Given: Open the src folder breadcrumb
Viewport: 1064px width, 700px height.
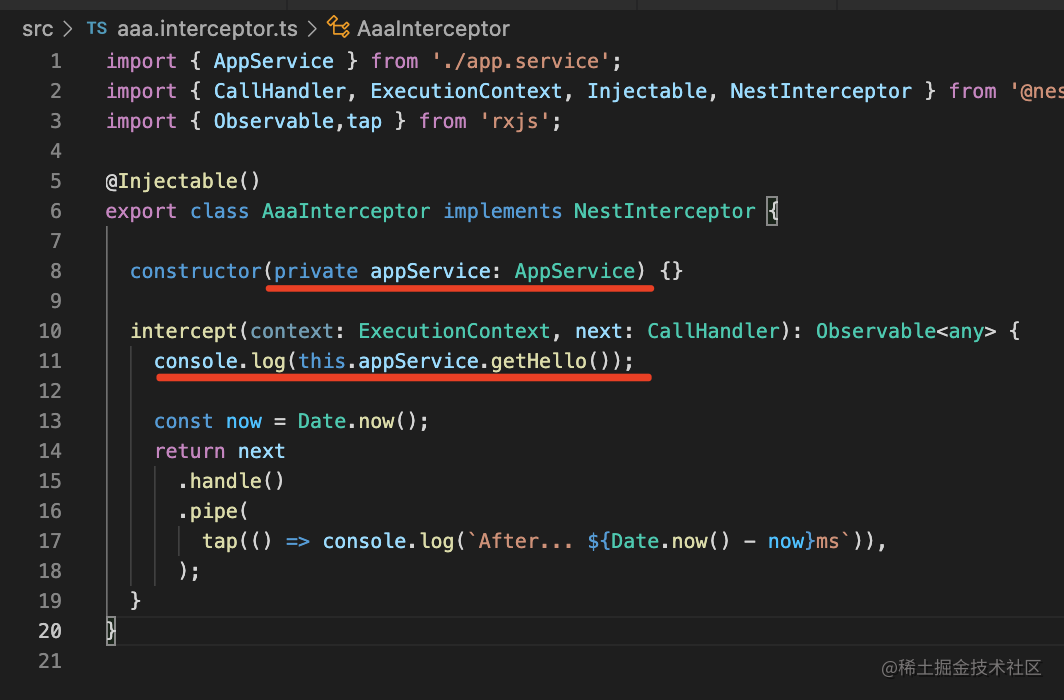Looking at the screenshot, I should tap(37, 29).
